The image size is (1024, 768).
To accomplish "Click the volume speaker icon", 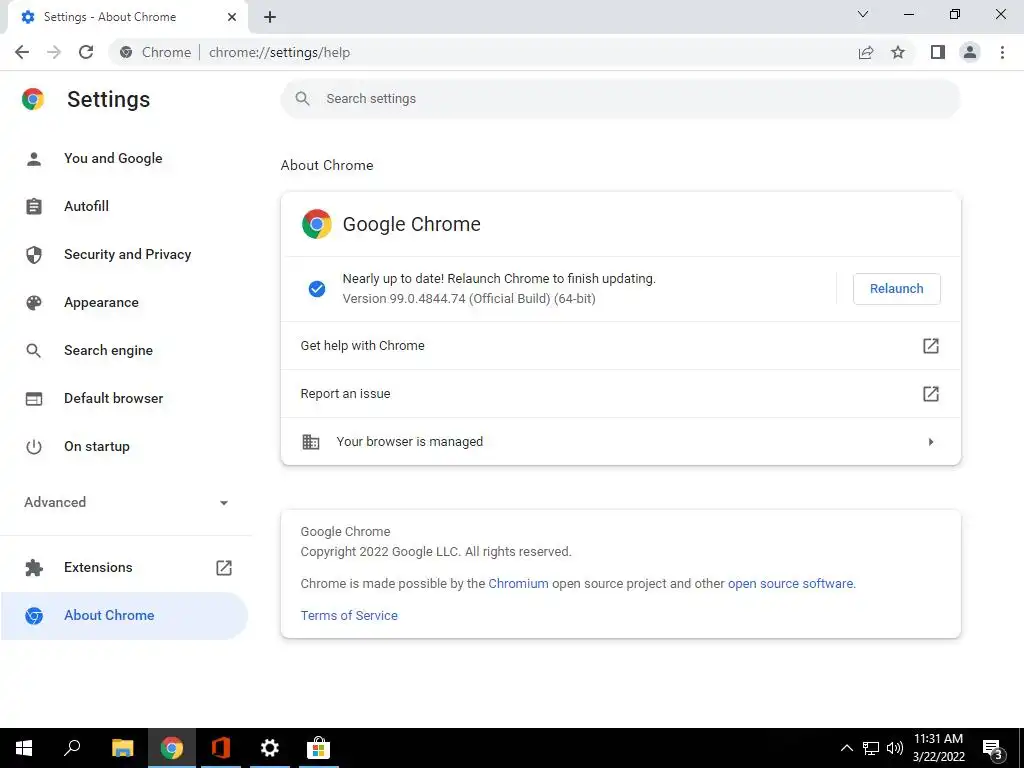I will (x=895, y=748).
